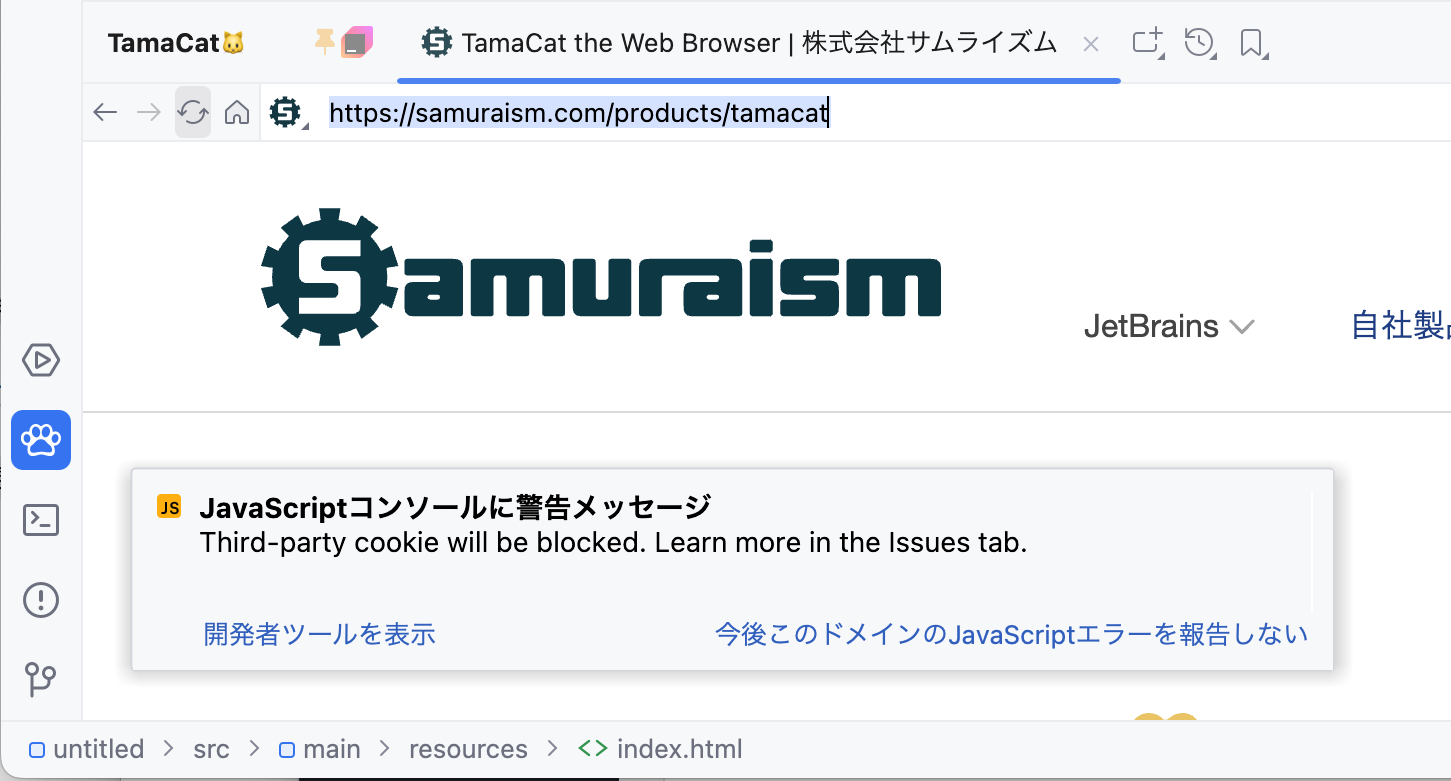Screen dimensions: 1451x781
Task: Go back to the previous page
Action: 105,112
